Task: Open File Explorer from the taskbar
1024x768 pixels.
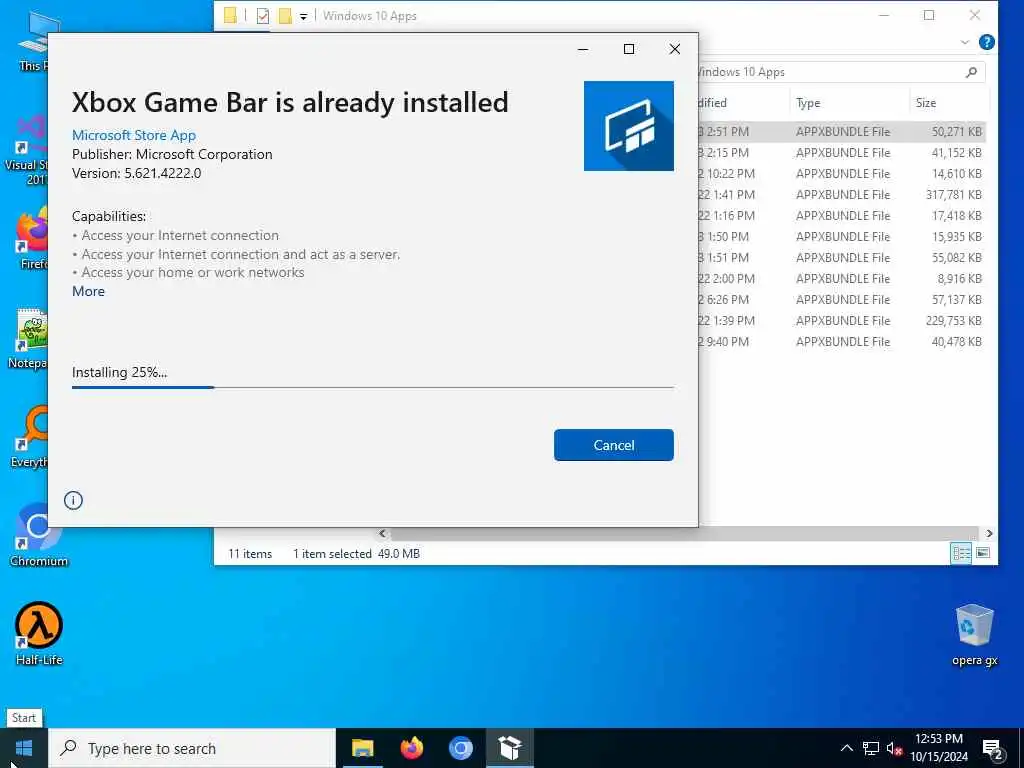Action: point(362,748)
